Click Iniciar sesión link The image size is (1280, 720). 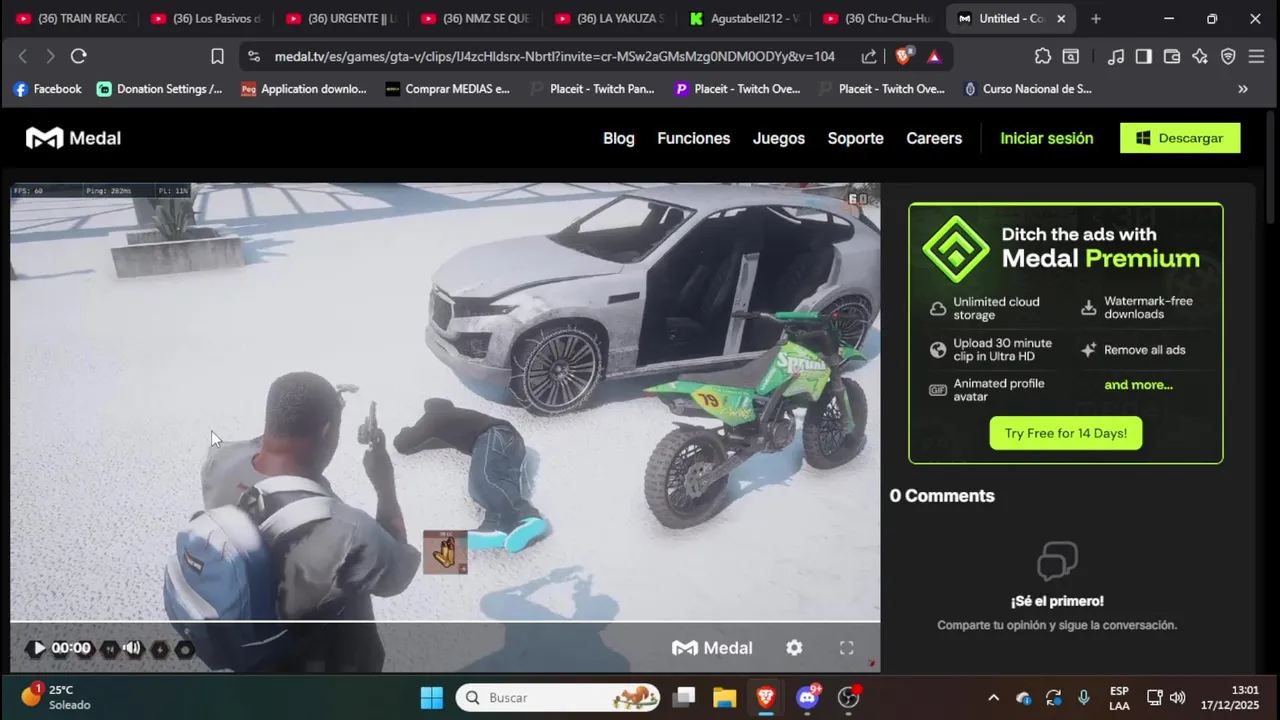1047,138
